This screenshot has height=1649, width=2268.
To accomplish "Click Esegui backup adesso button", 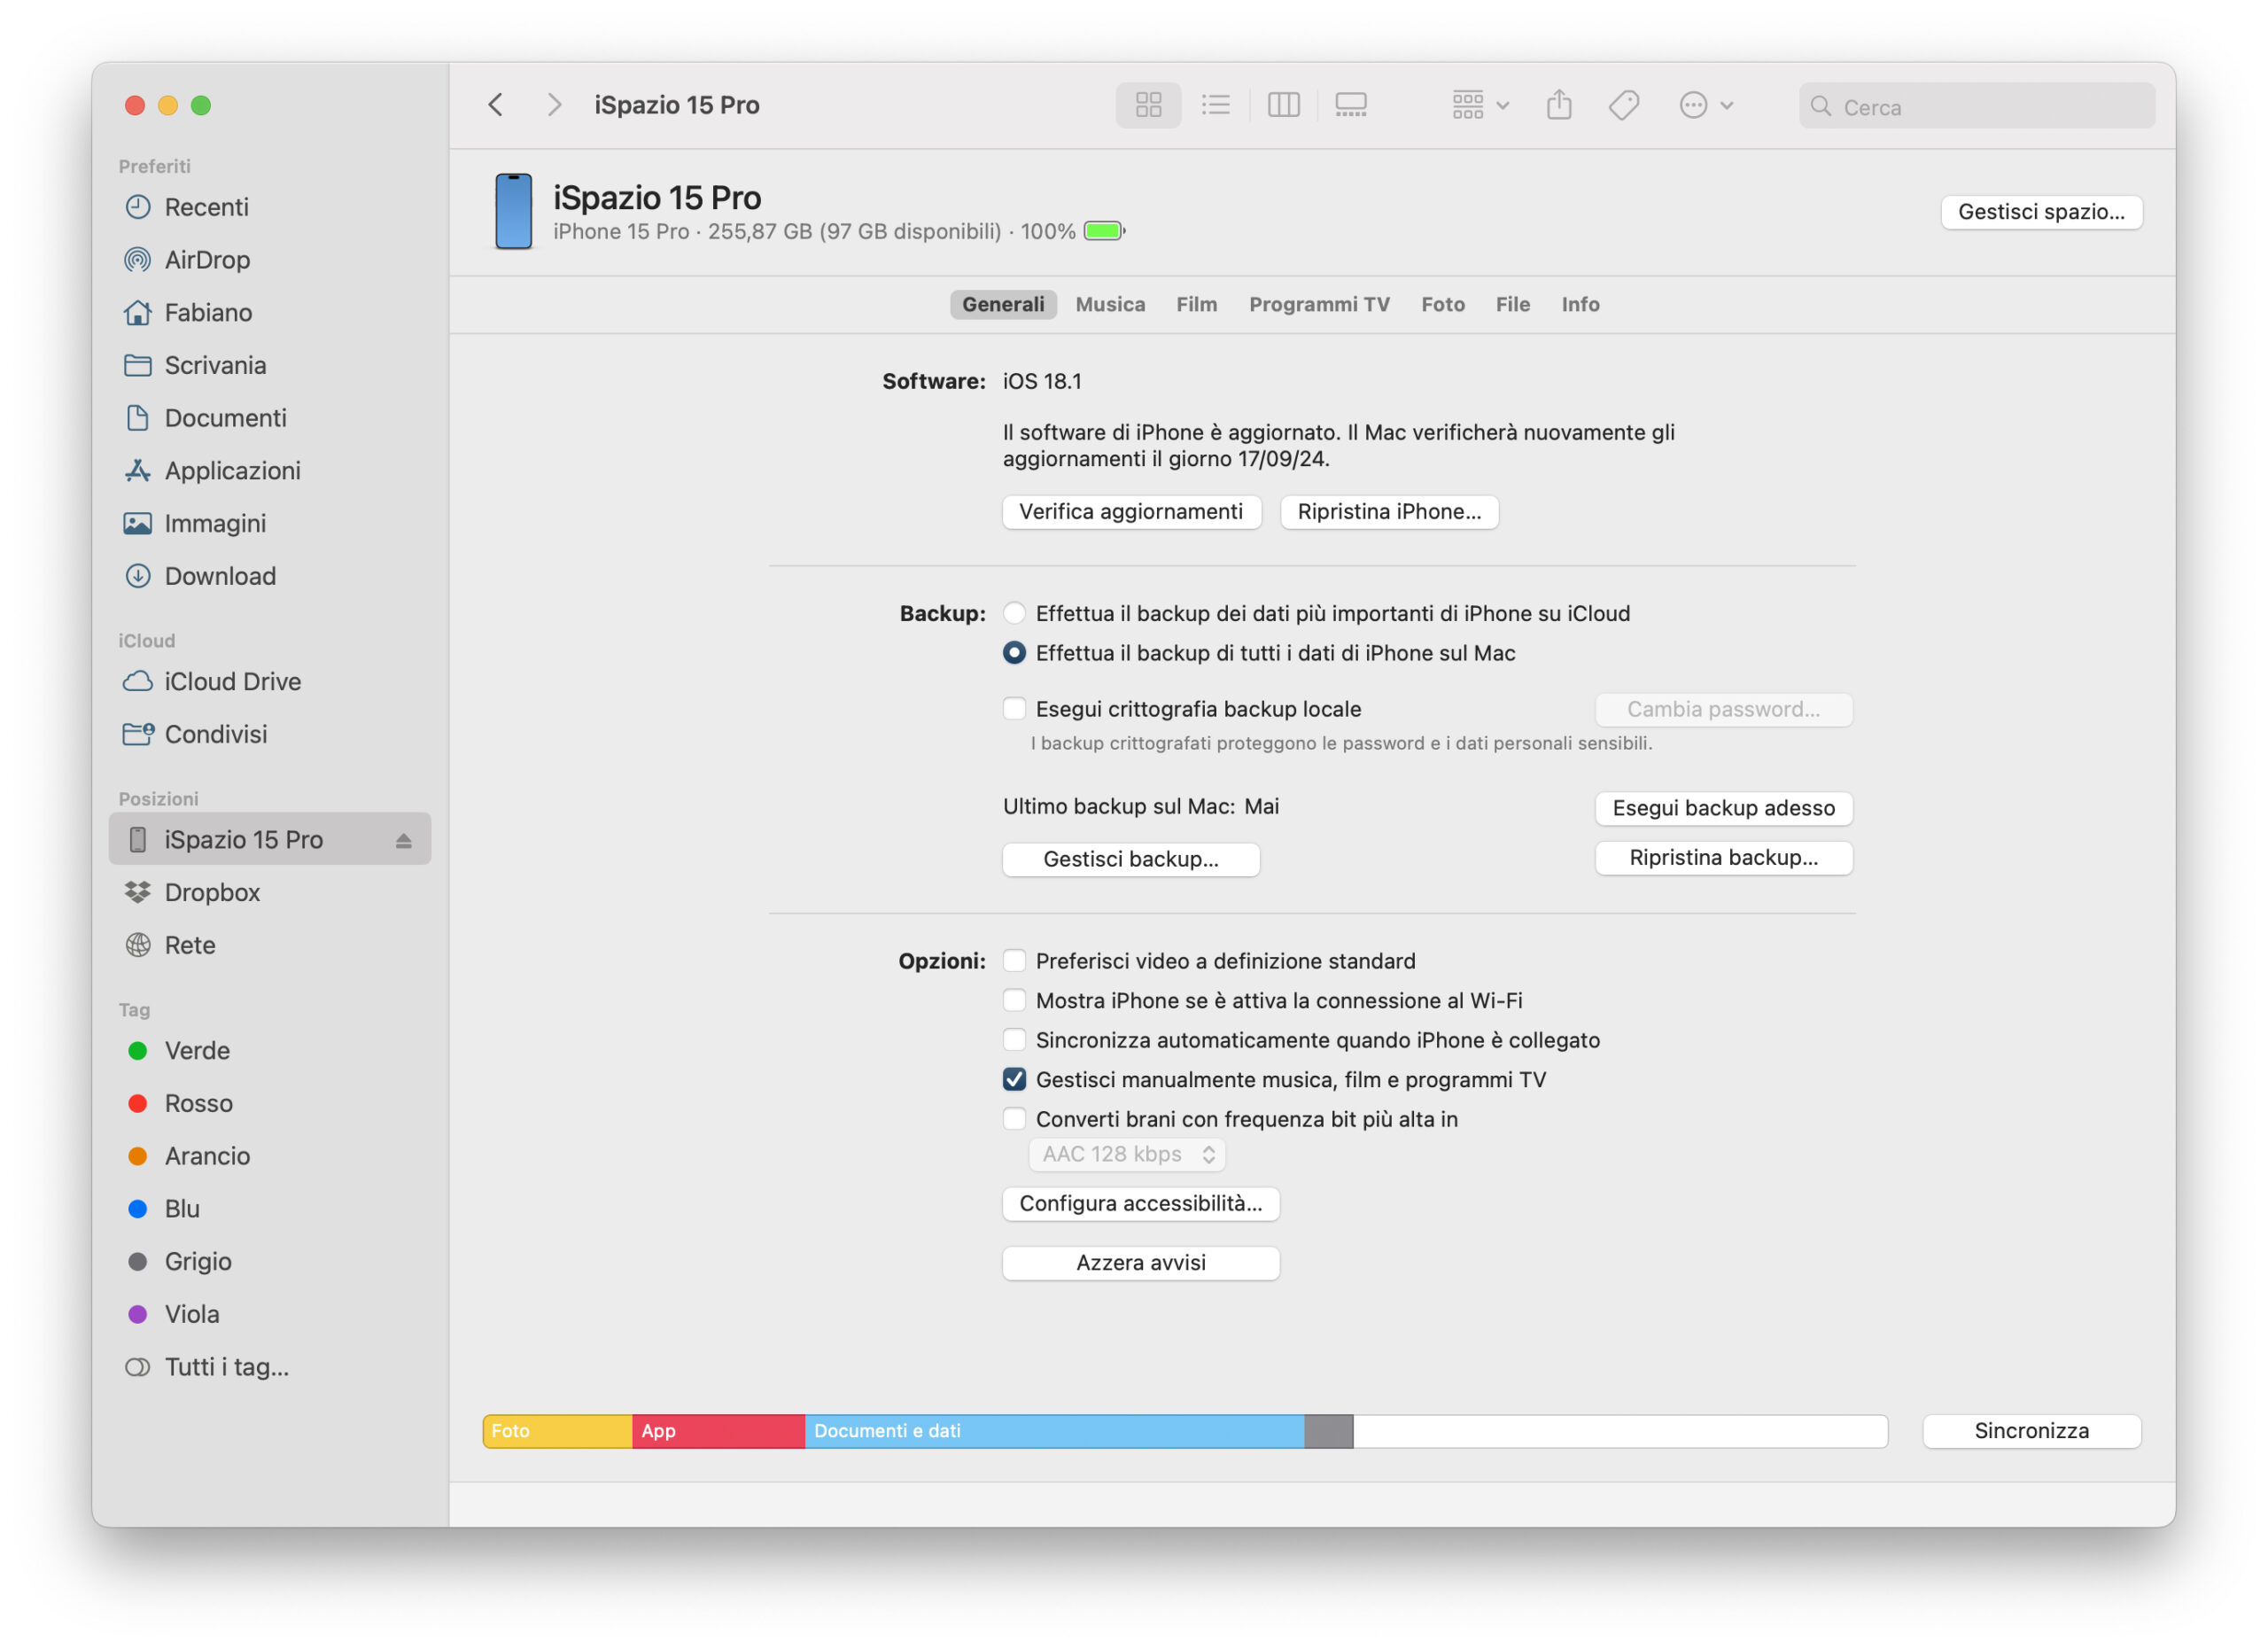I will tap(1722, 808).
